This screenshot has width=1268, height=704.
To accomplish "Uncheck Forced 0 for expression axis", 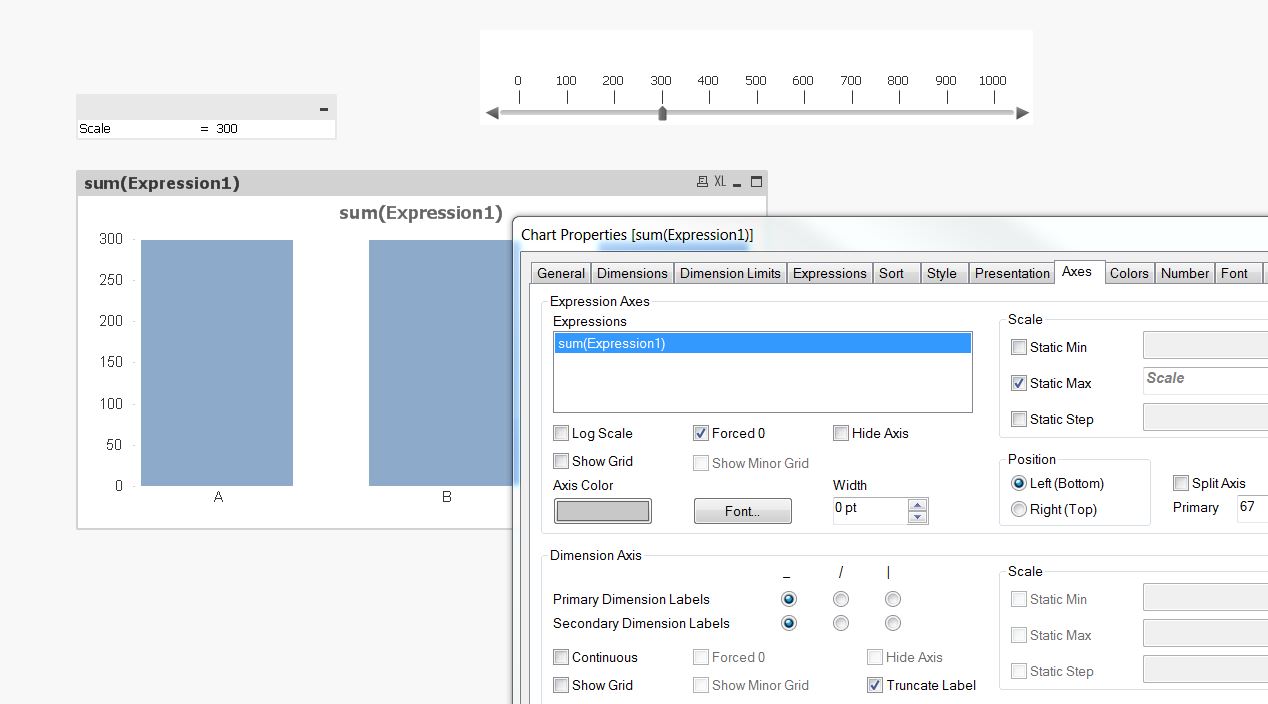I will [701, 433].
